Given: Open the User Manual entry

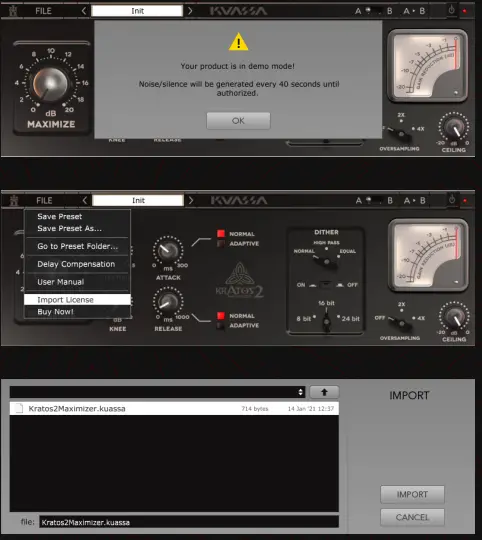Looking at the screenshot, I should 61,282.
